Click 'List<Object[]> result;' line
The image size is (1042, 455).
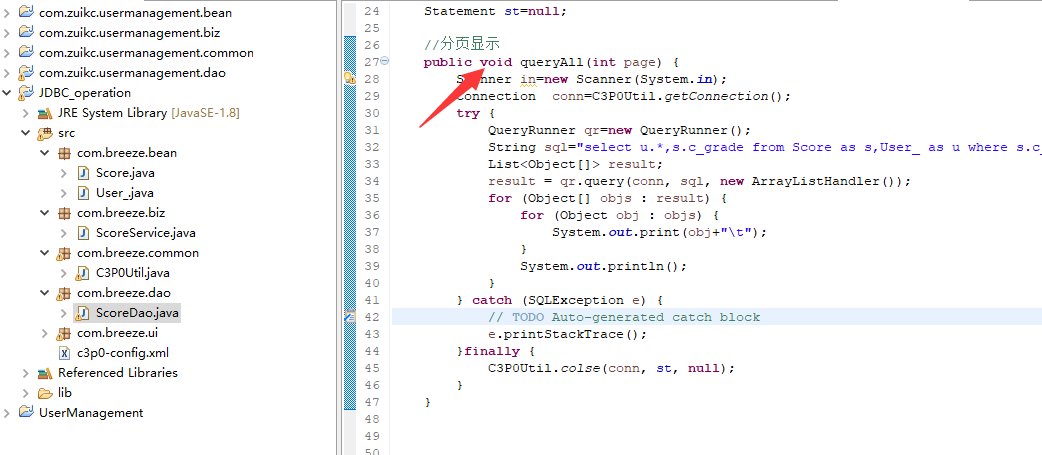pyautogui.click(x=575, y=164)
